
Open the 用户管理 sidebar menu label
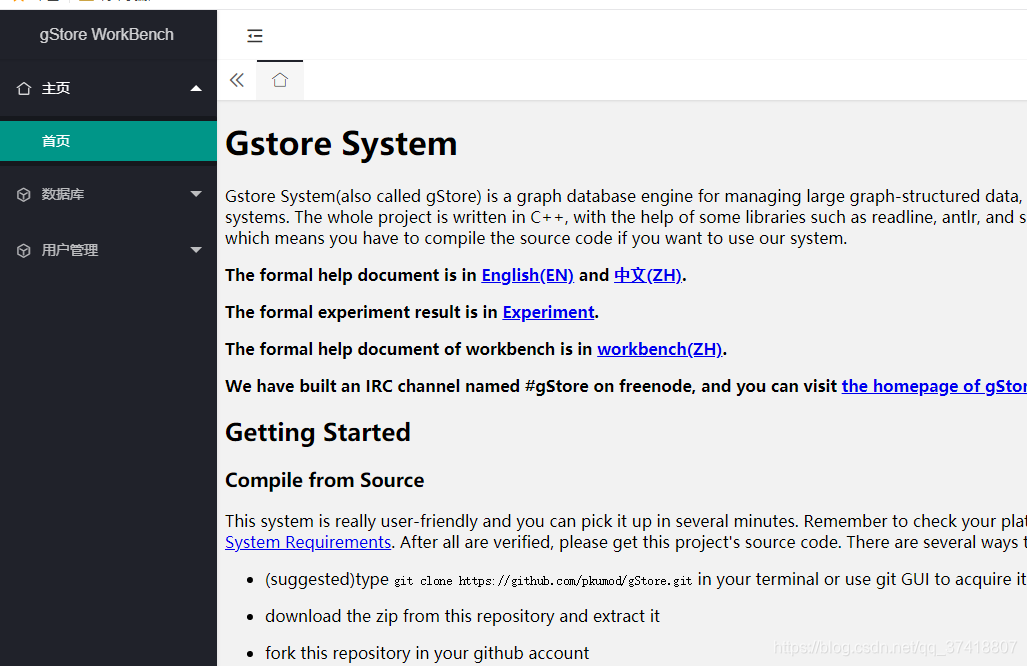click(x=70, y=250)
